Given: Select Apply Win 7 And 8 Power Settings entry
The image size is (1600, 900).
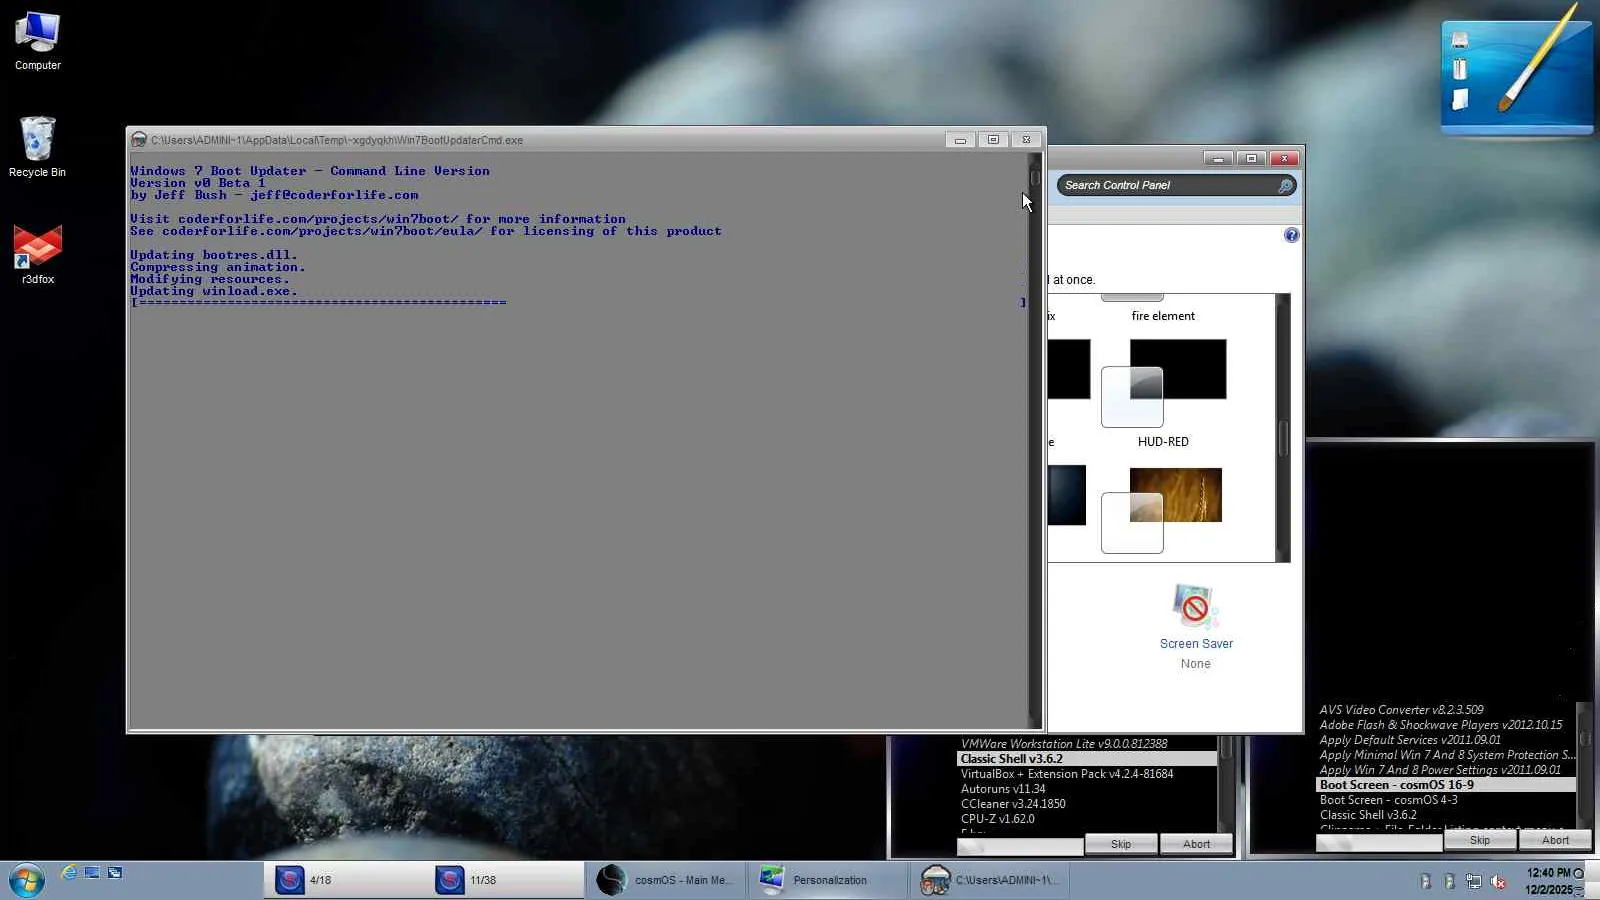Looking at the screenshot, I should click(x=1440, y=770).
